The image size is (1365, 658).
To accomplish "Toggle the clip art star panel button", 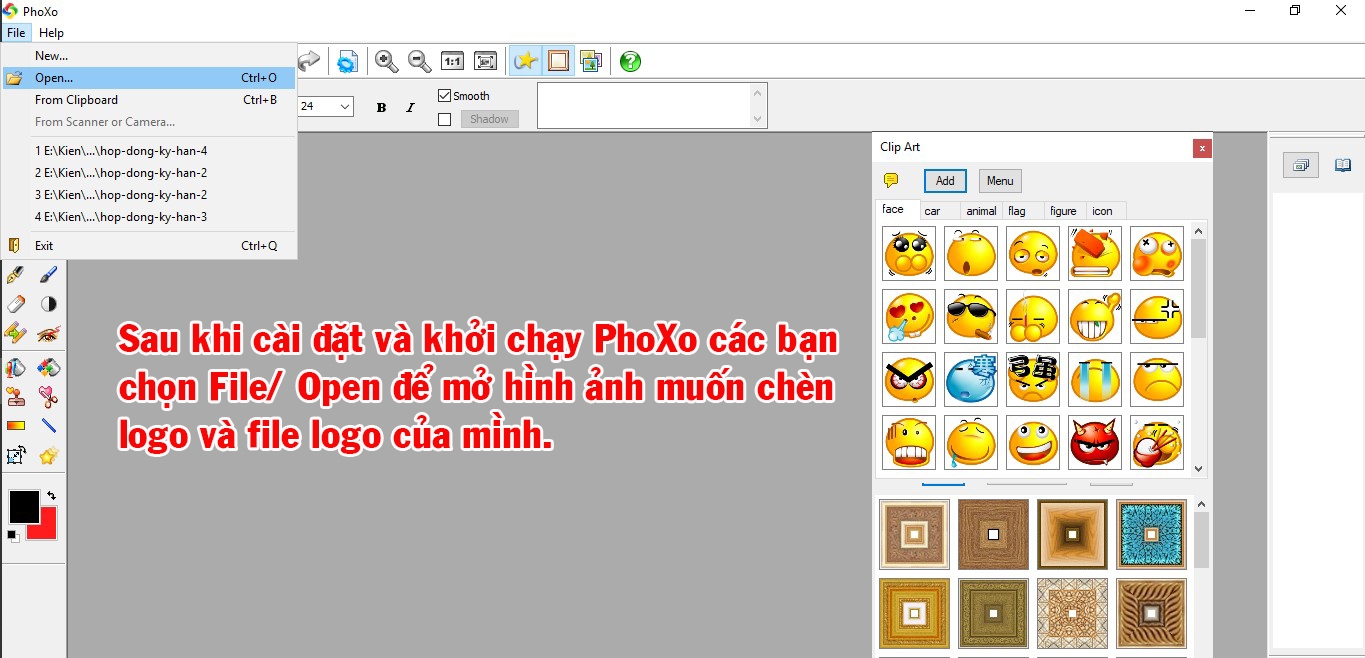I will click(x=525, y=61).
